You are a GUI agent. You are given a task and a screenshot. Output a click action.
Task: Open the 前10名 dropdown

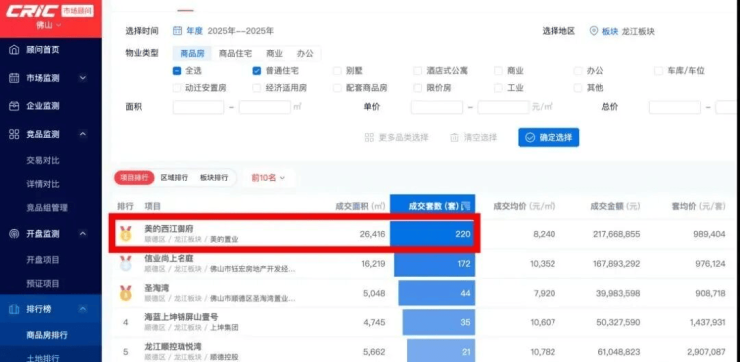click(x=268, y=178)
